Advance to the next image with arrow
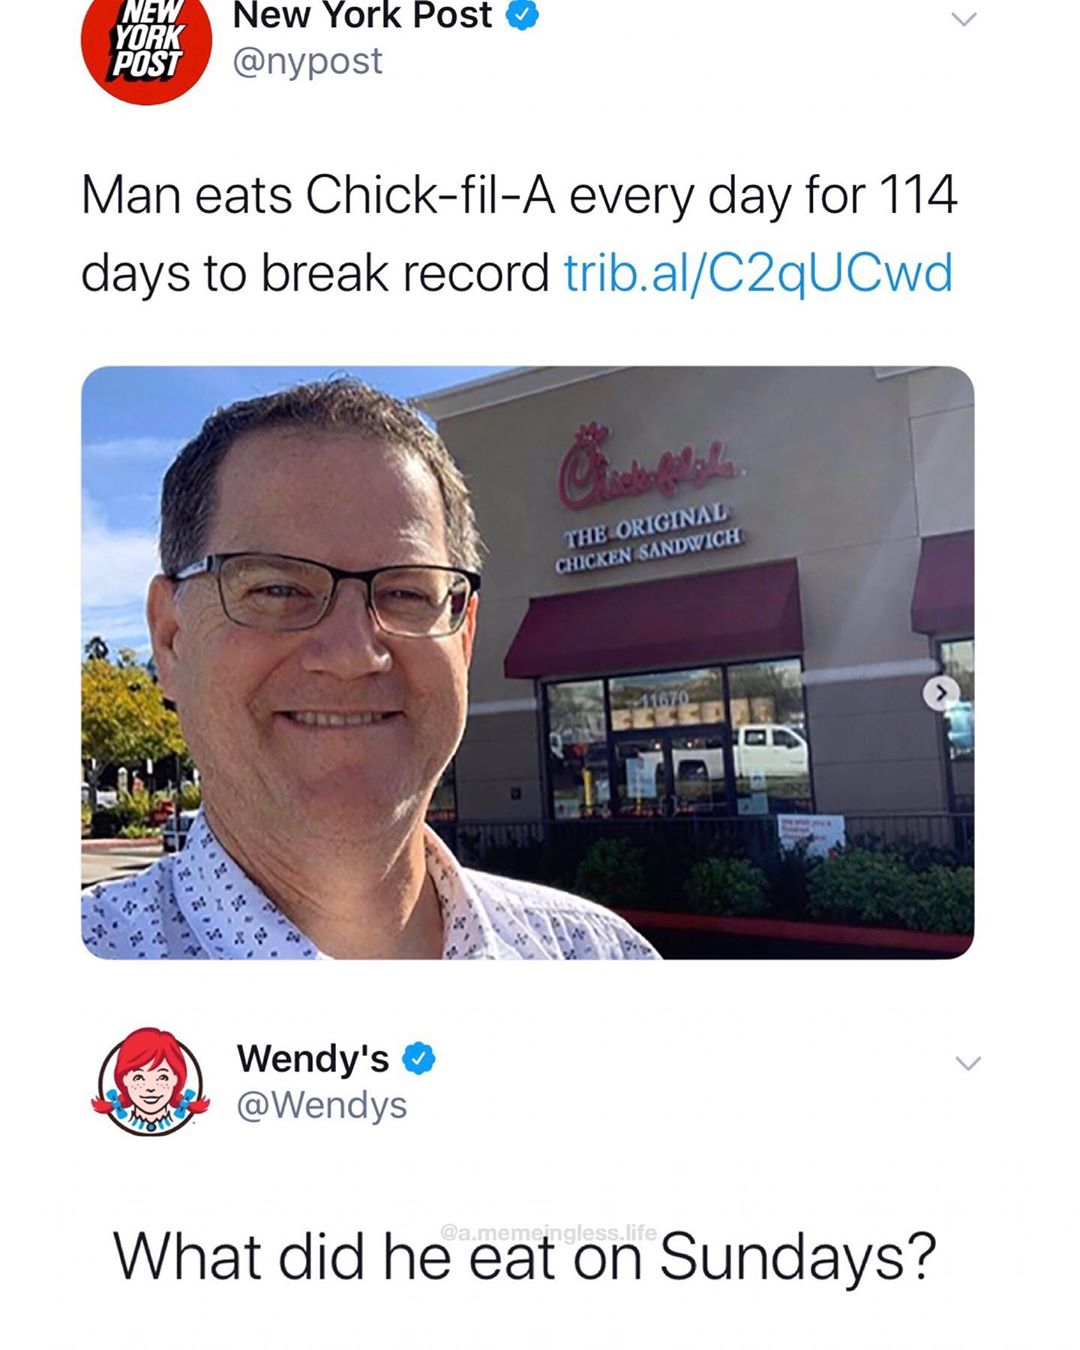The image size is (1080, 1350). coord(940,692)
